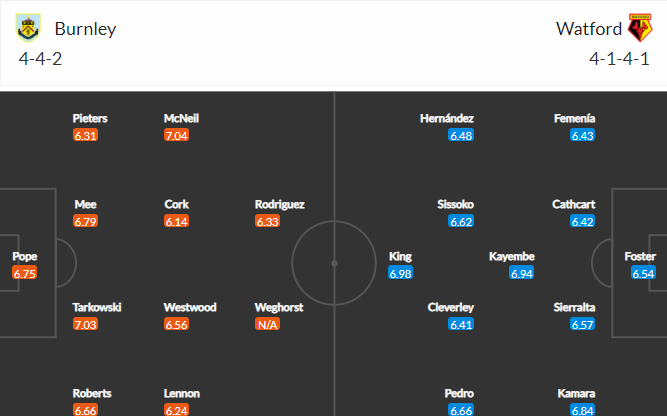Open the Burnley team name link
The image size is (667, 416).
pos(86,29)
